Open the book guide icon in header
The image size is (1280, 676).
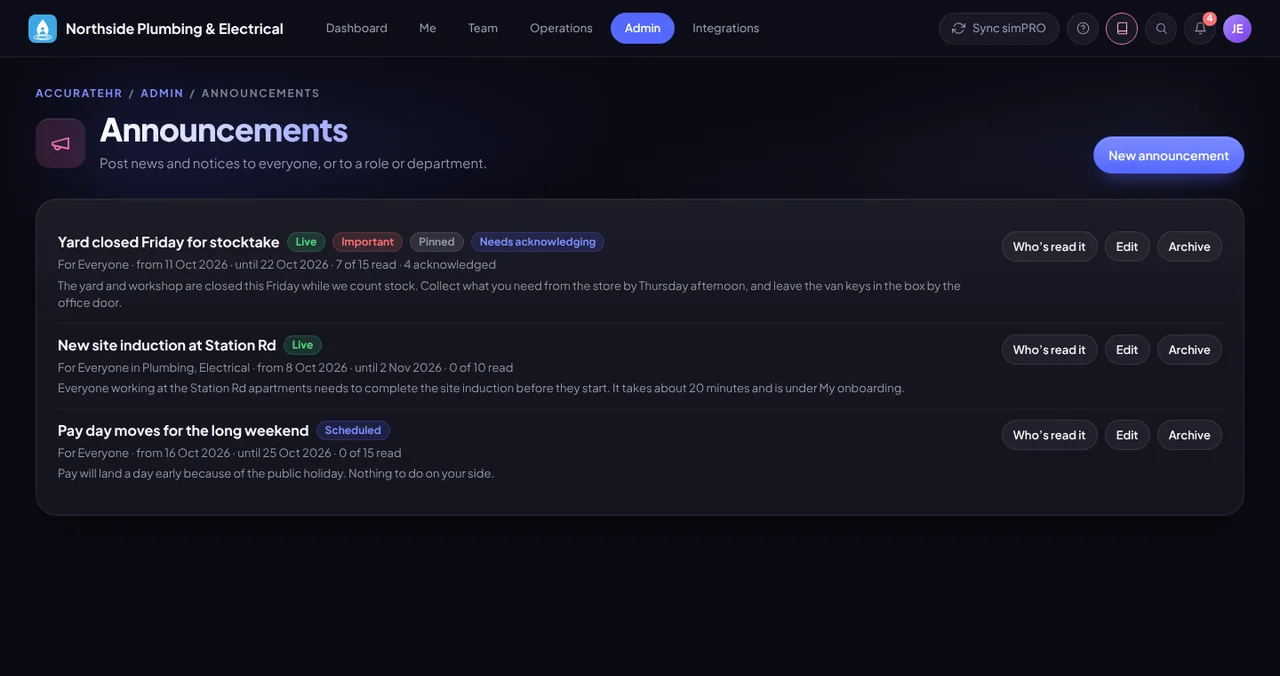point(1122,29)
